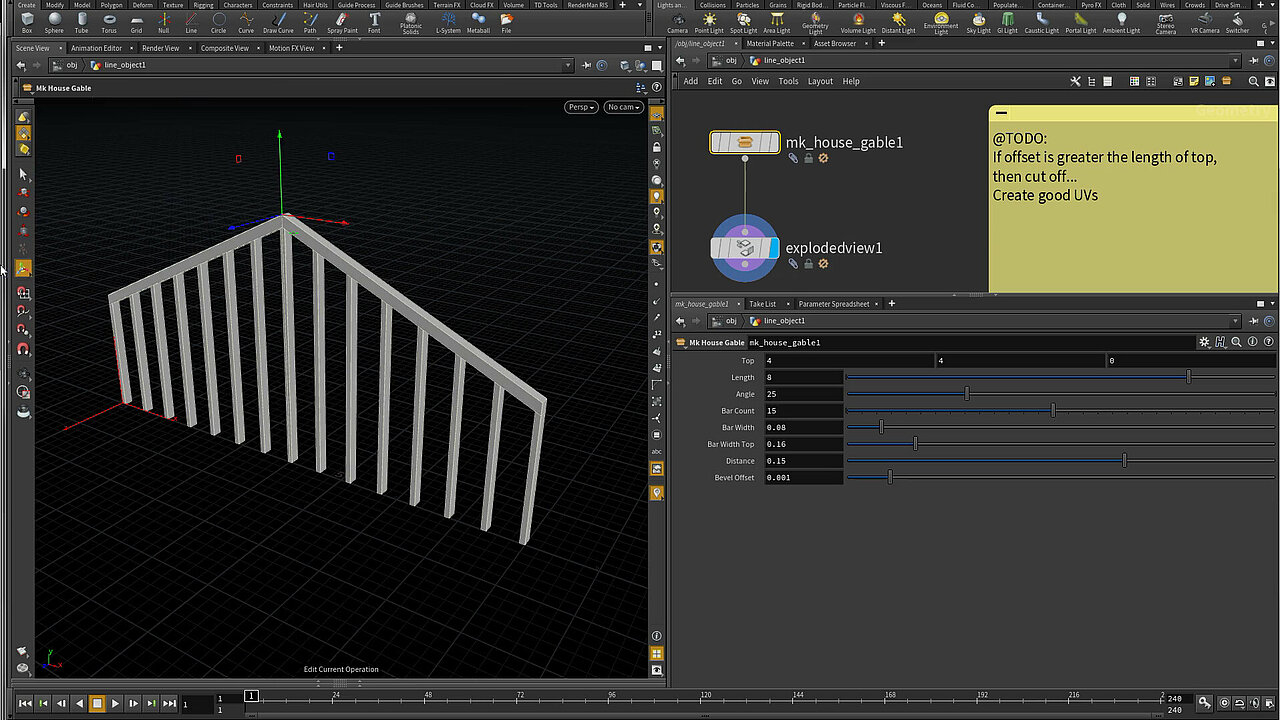The image size is (1280, 720).
Task: Select the Tube shelf tool
Action: [x=81, y=22]
